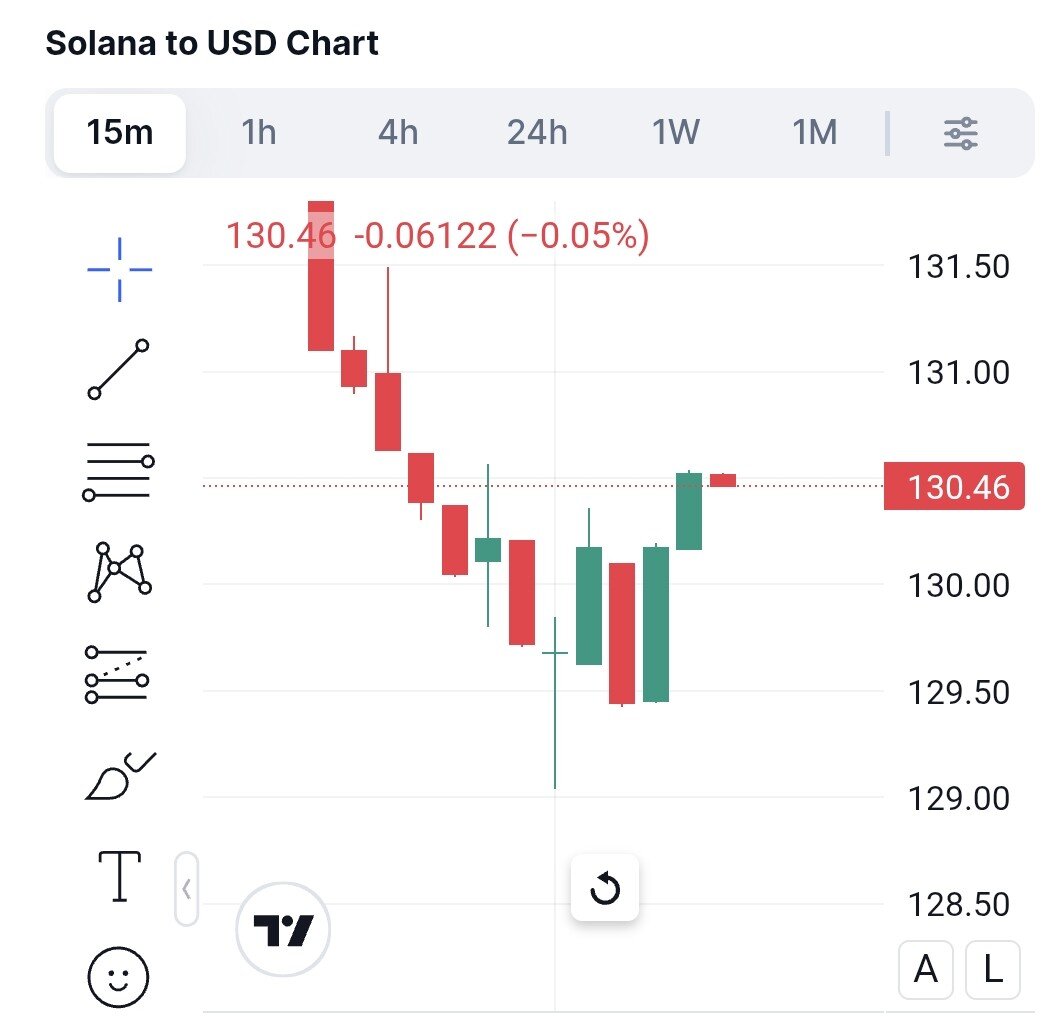
Task: Switch to the 15m timeframe tab
Action: pos(120,133)
